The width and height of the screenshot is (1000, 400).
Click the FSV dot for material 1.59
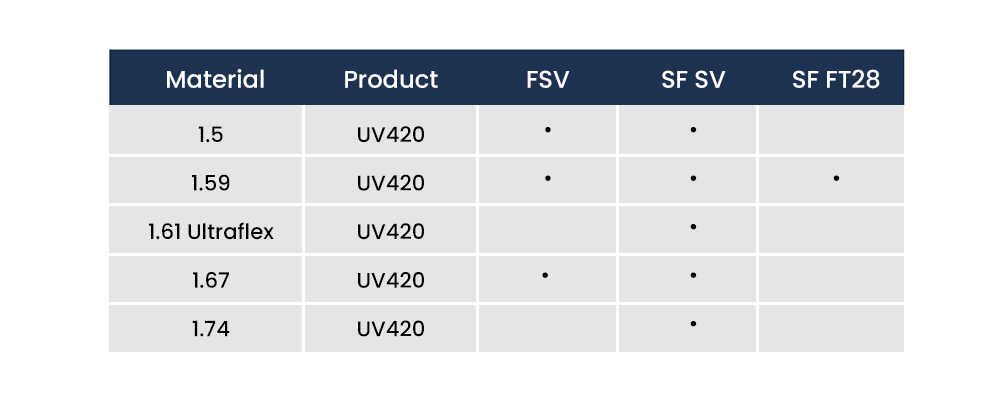(x=548, y=179)
